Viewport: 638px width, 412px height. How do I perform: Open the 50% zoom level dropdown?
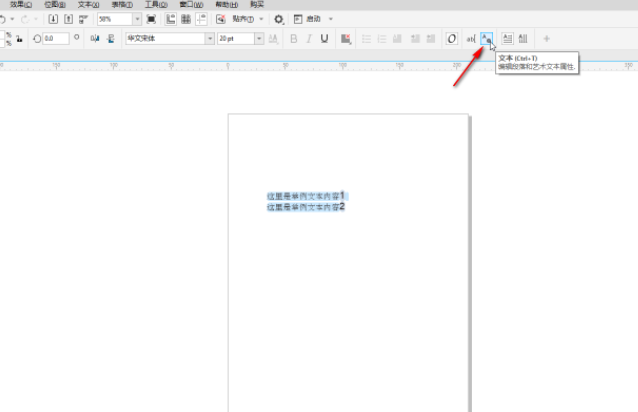137,19
